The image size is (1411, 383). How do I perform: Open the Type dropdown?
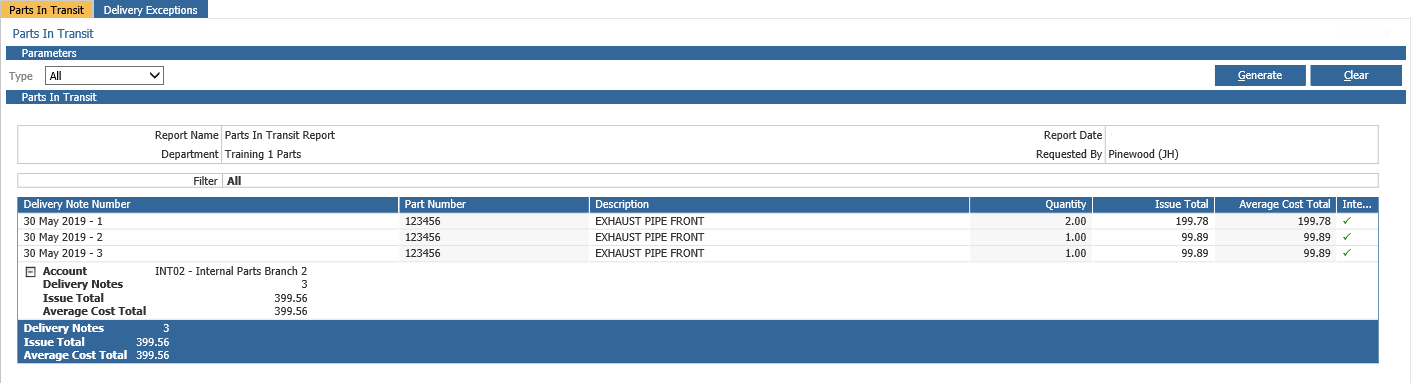(104, 75)
